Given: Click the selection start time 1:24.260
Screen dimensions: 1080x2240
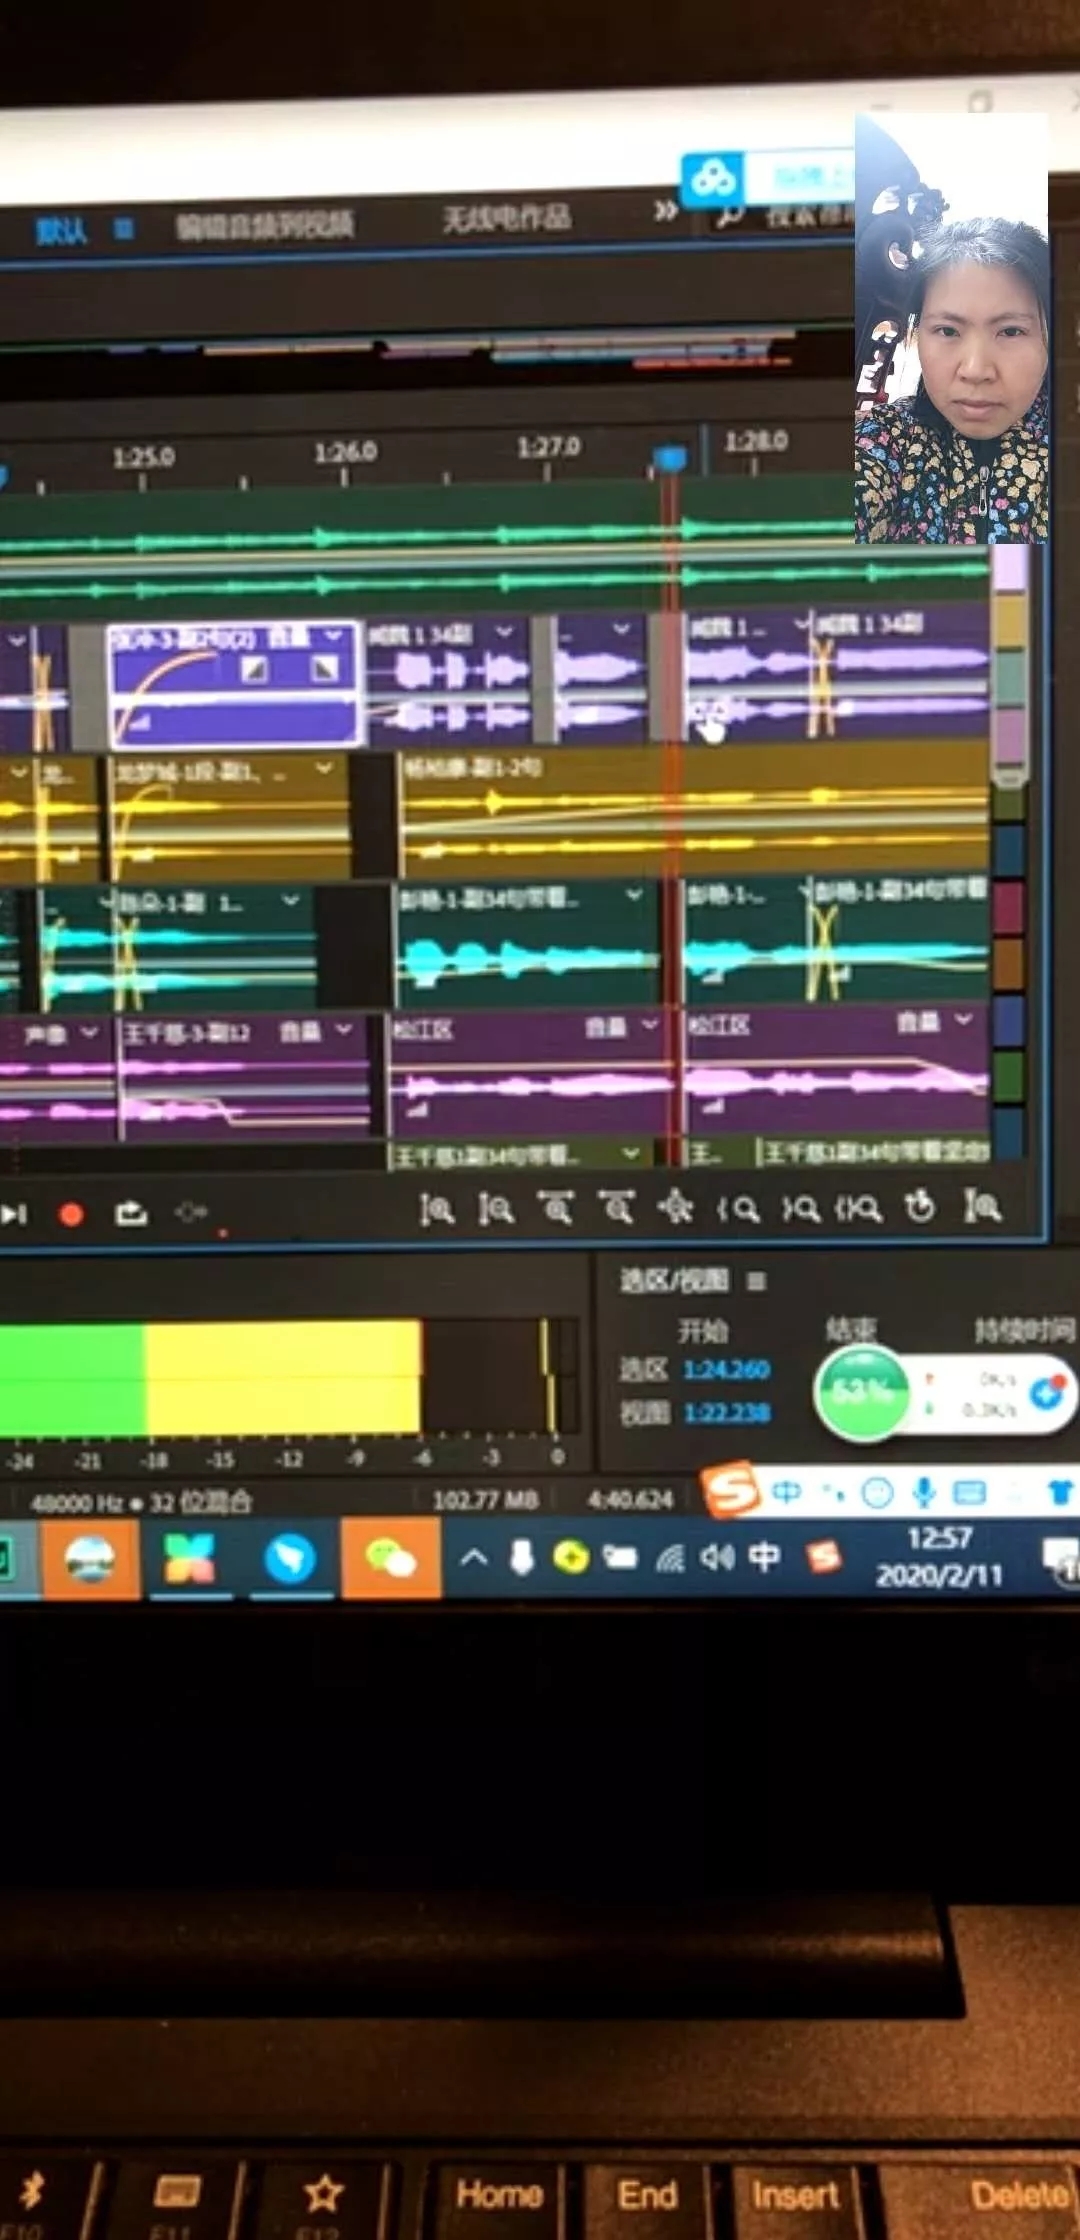Looking at the screenshot, I should pos(726,1369).
